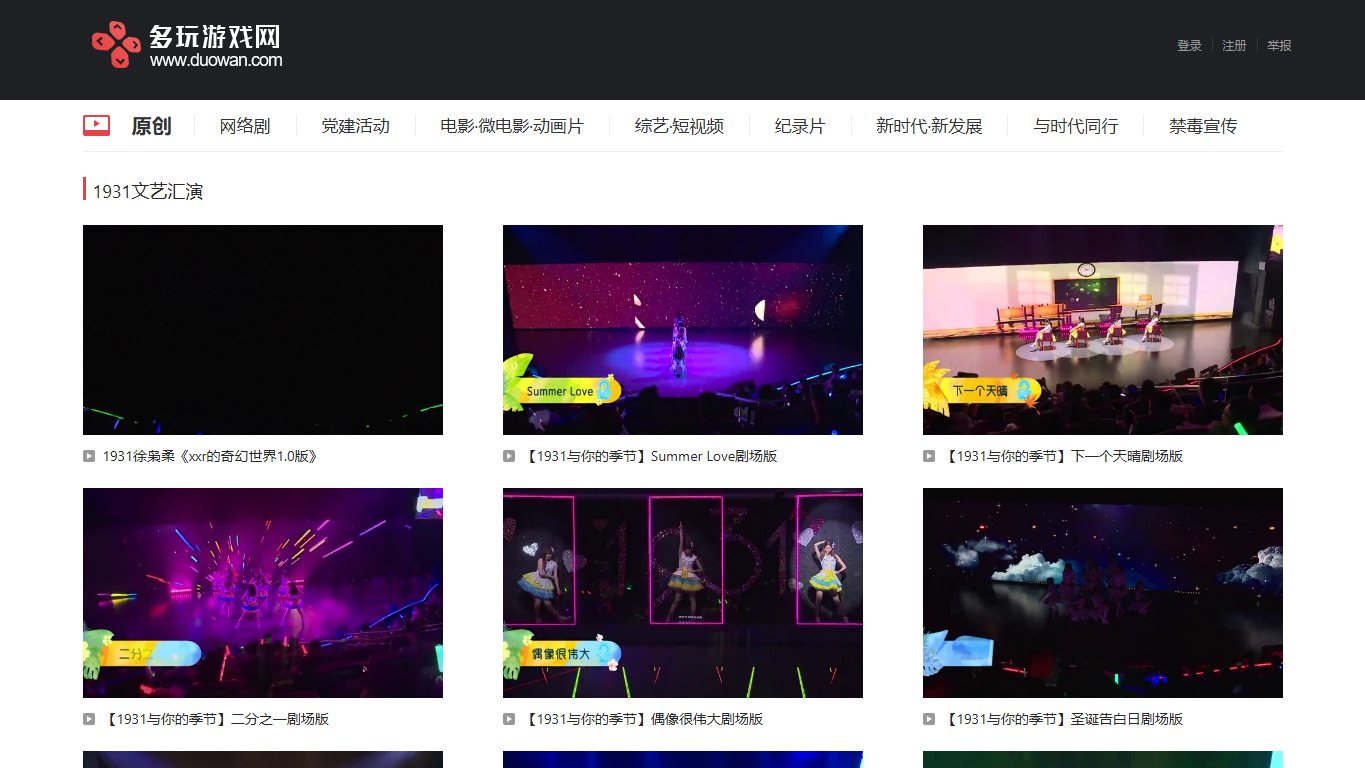Screen dimensions: 1365x768
Task: Go to the 纪录片 tab
Action: (x=800, y=126)
